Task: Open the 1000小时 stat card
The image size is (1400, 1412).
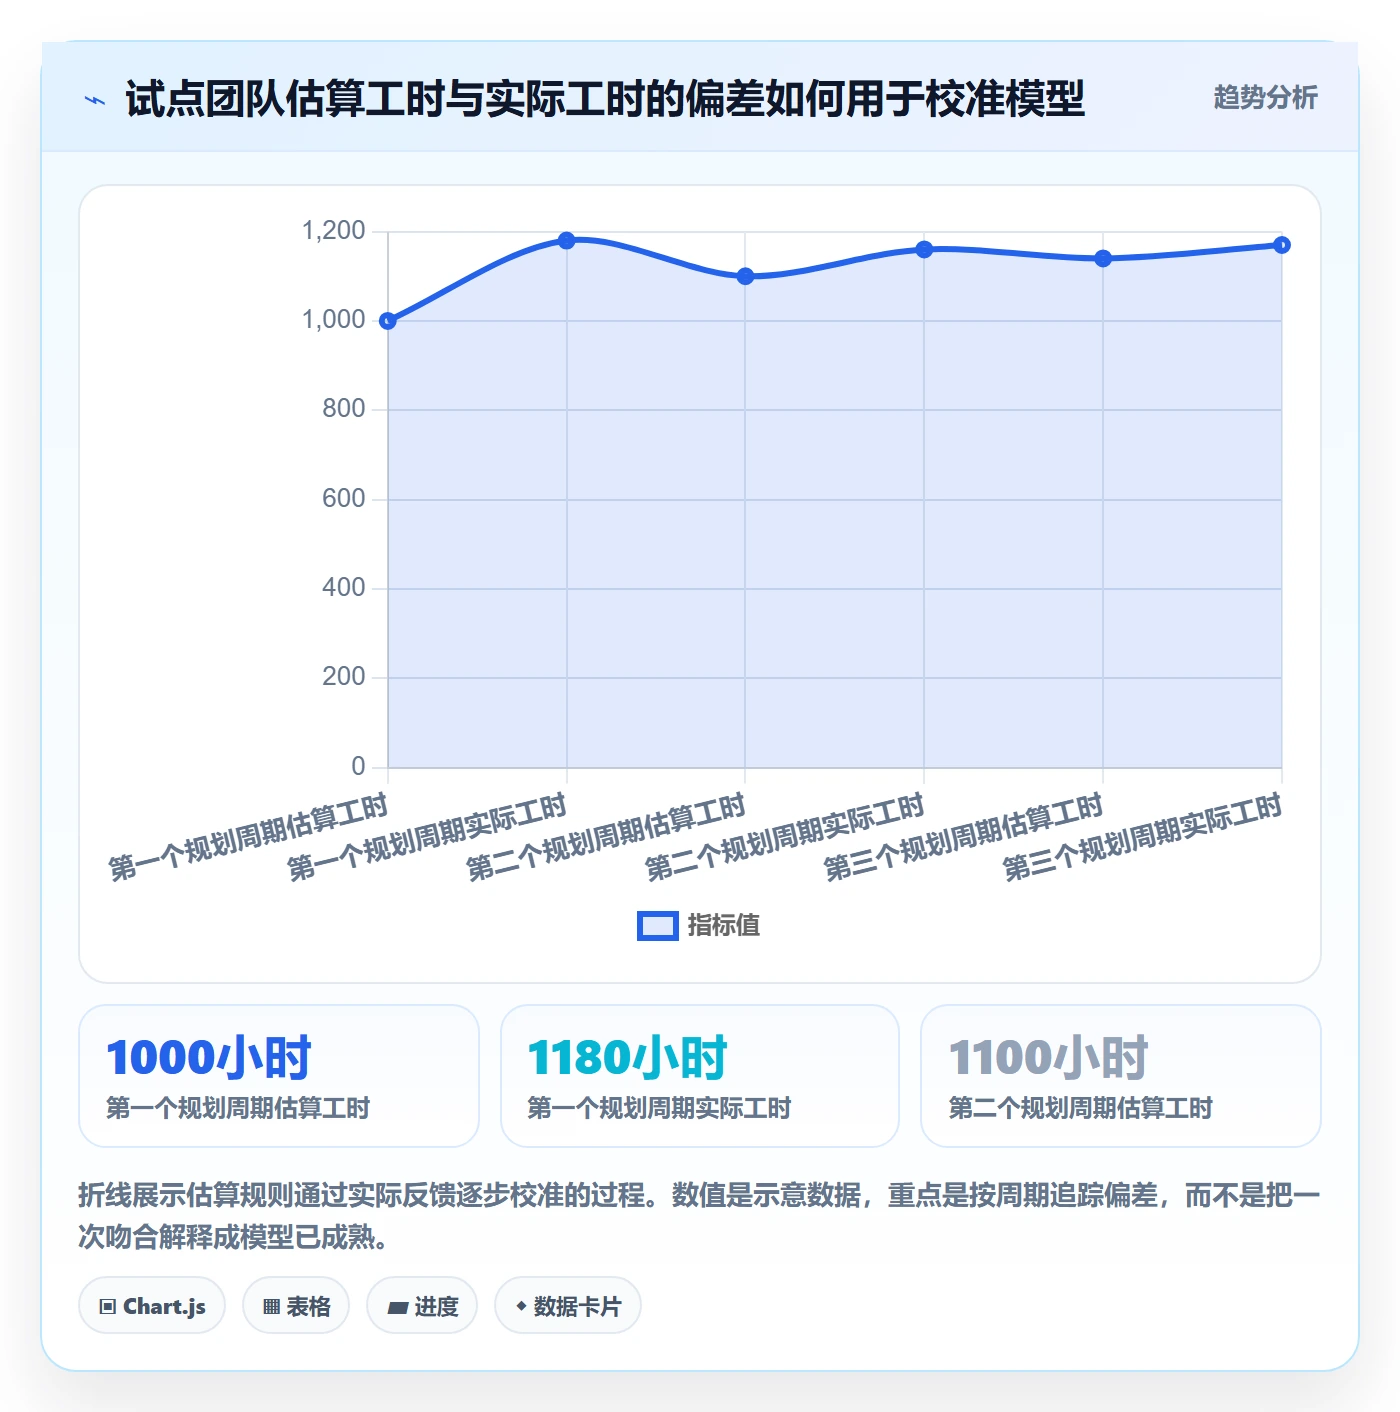Action: coord(279,1076)
